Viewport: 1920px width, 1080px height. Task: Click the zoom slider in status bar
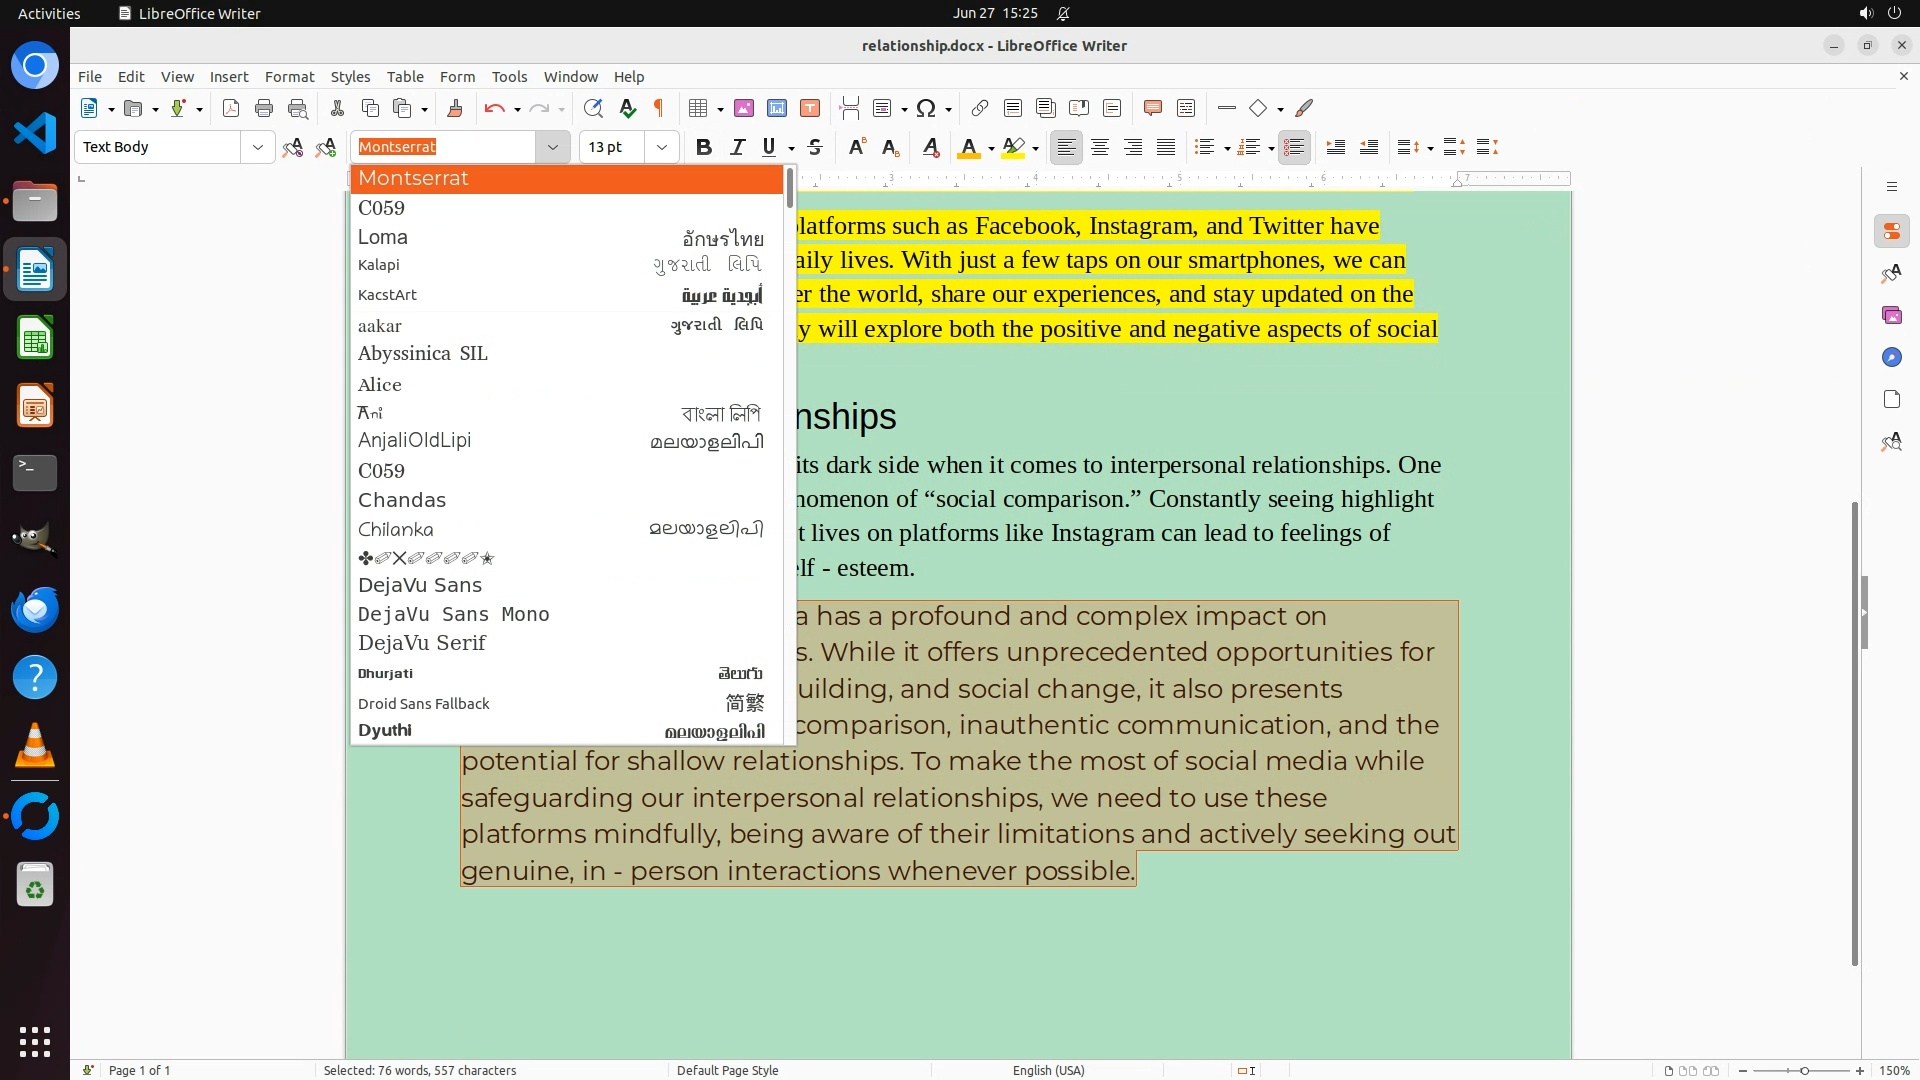click(x=1803, y=1070)
